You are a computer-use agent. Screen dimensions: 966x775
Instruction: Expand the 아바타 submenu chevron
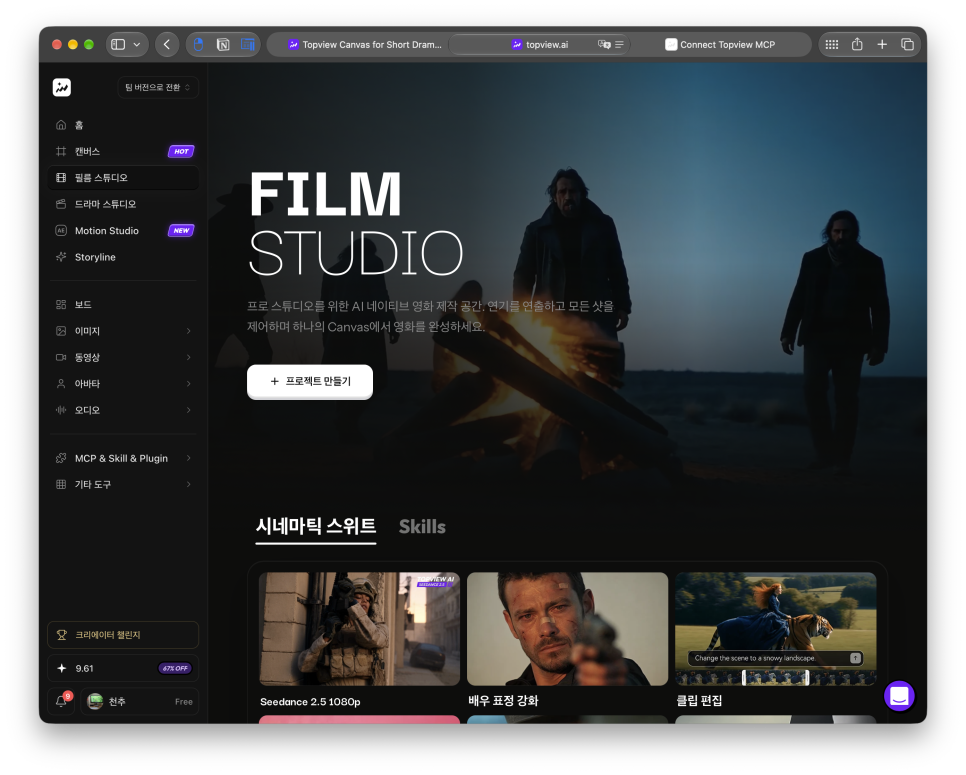tap(189, 384)
